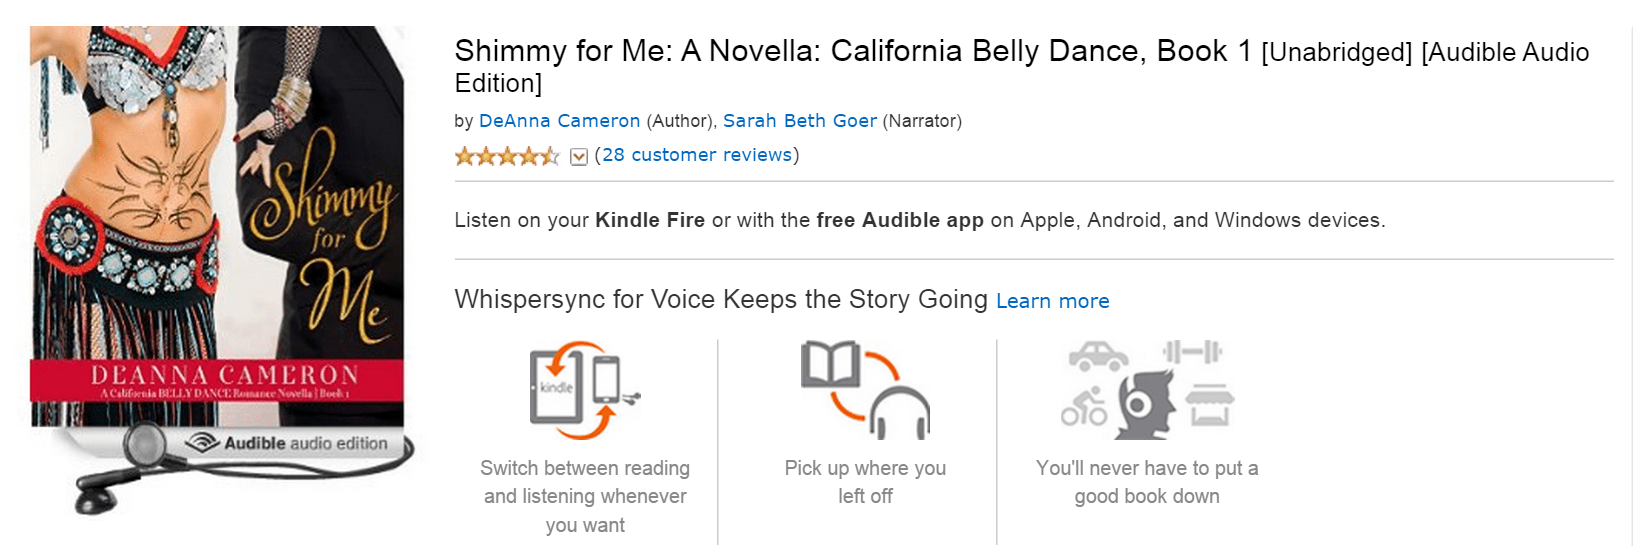The width and height of the screenshot is (1633, 546).
Task: Click the gray bicycle rider icon
Action: 1084,407
